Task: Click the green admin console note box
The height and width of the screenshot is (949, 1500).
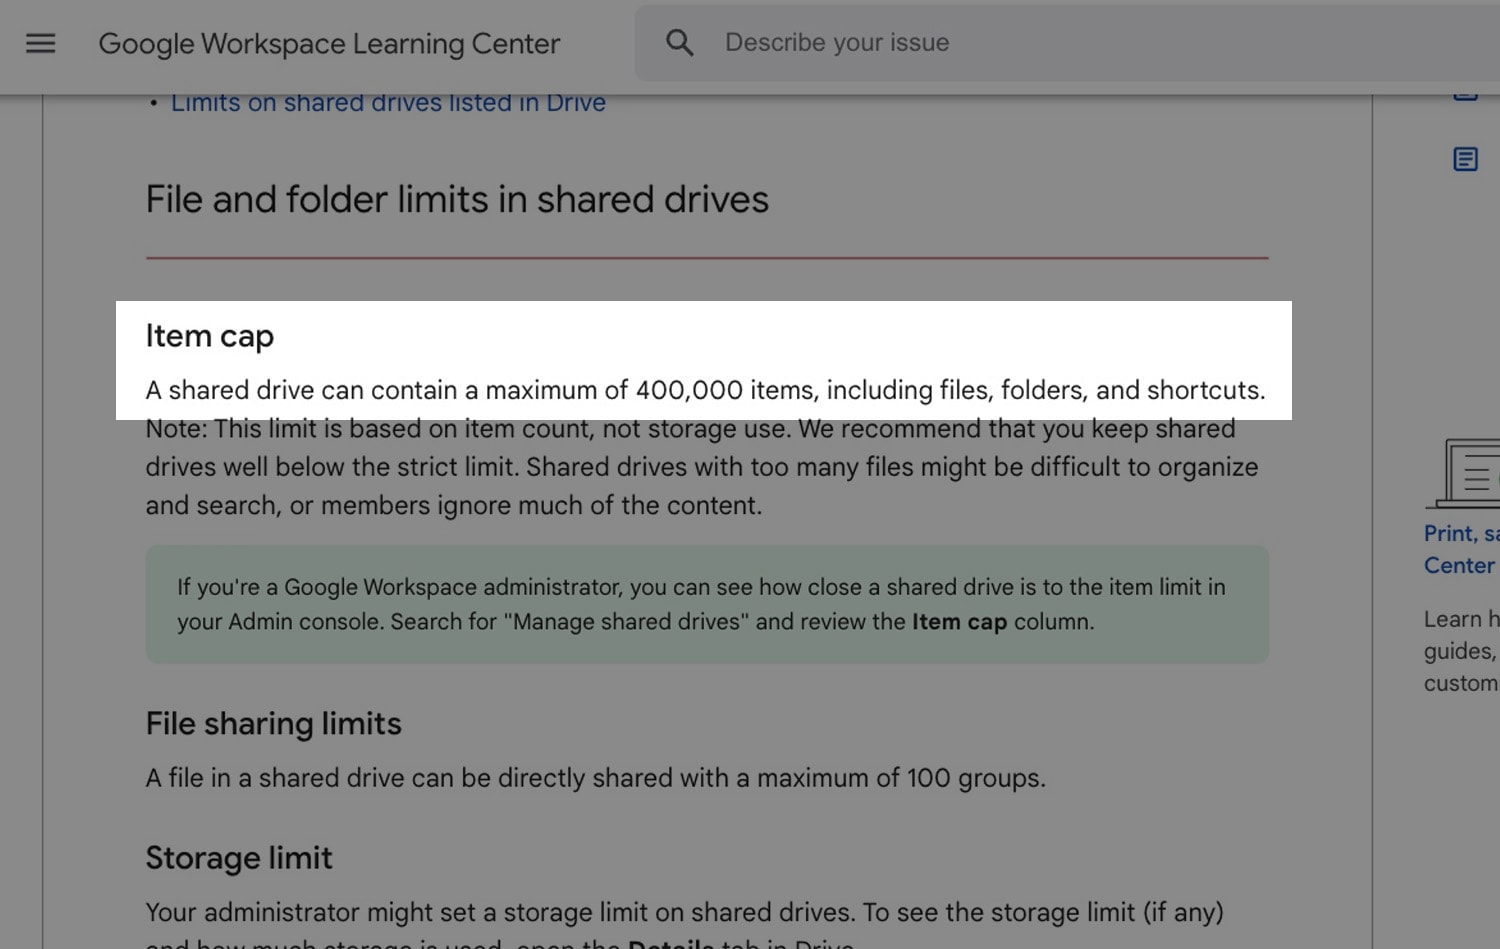Action: point(707,604)
